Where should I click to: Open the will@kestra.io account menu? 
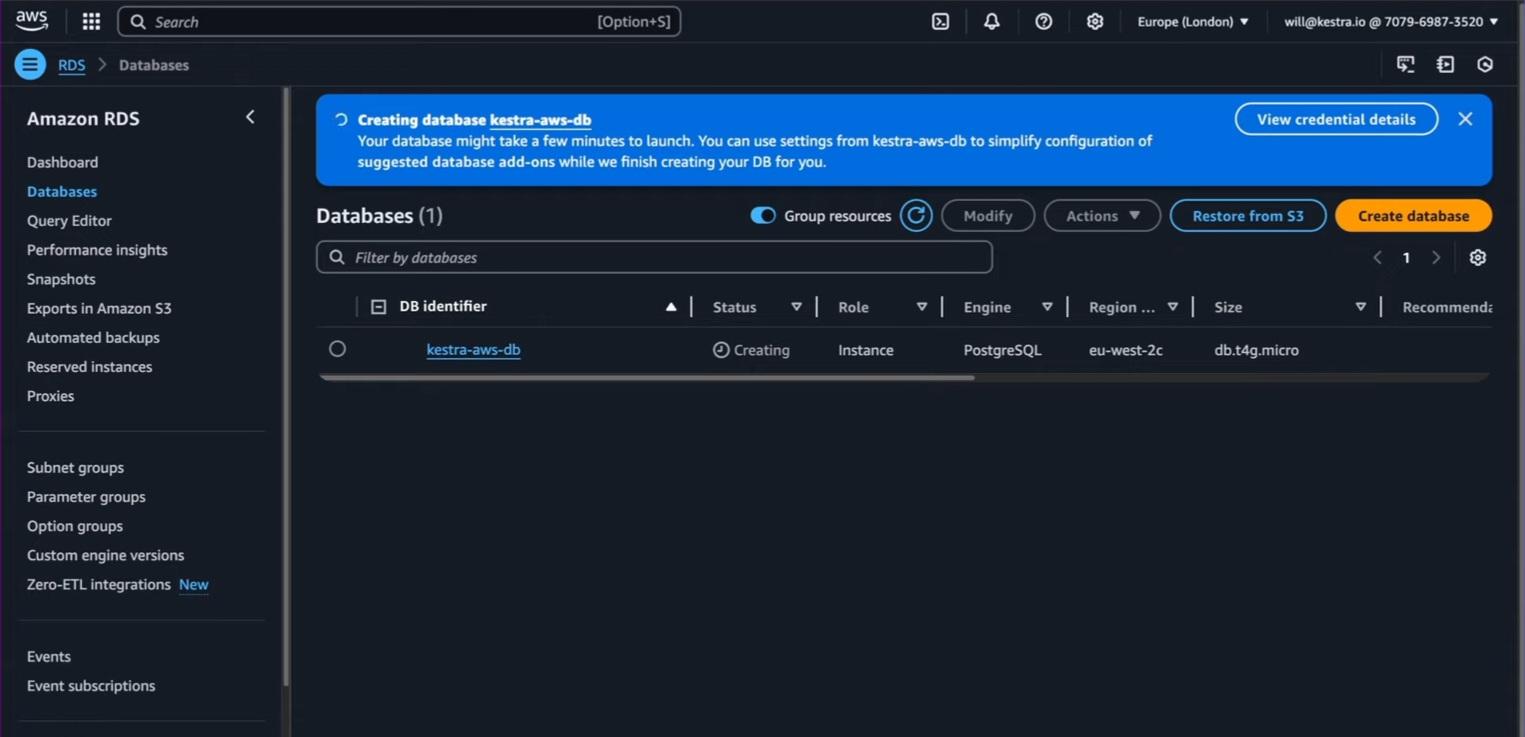pos(1391,21)
